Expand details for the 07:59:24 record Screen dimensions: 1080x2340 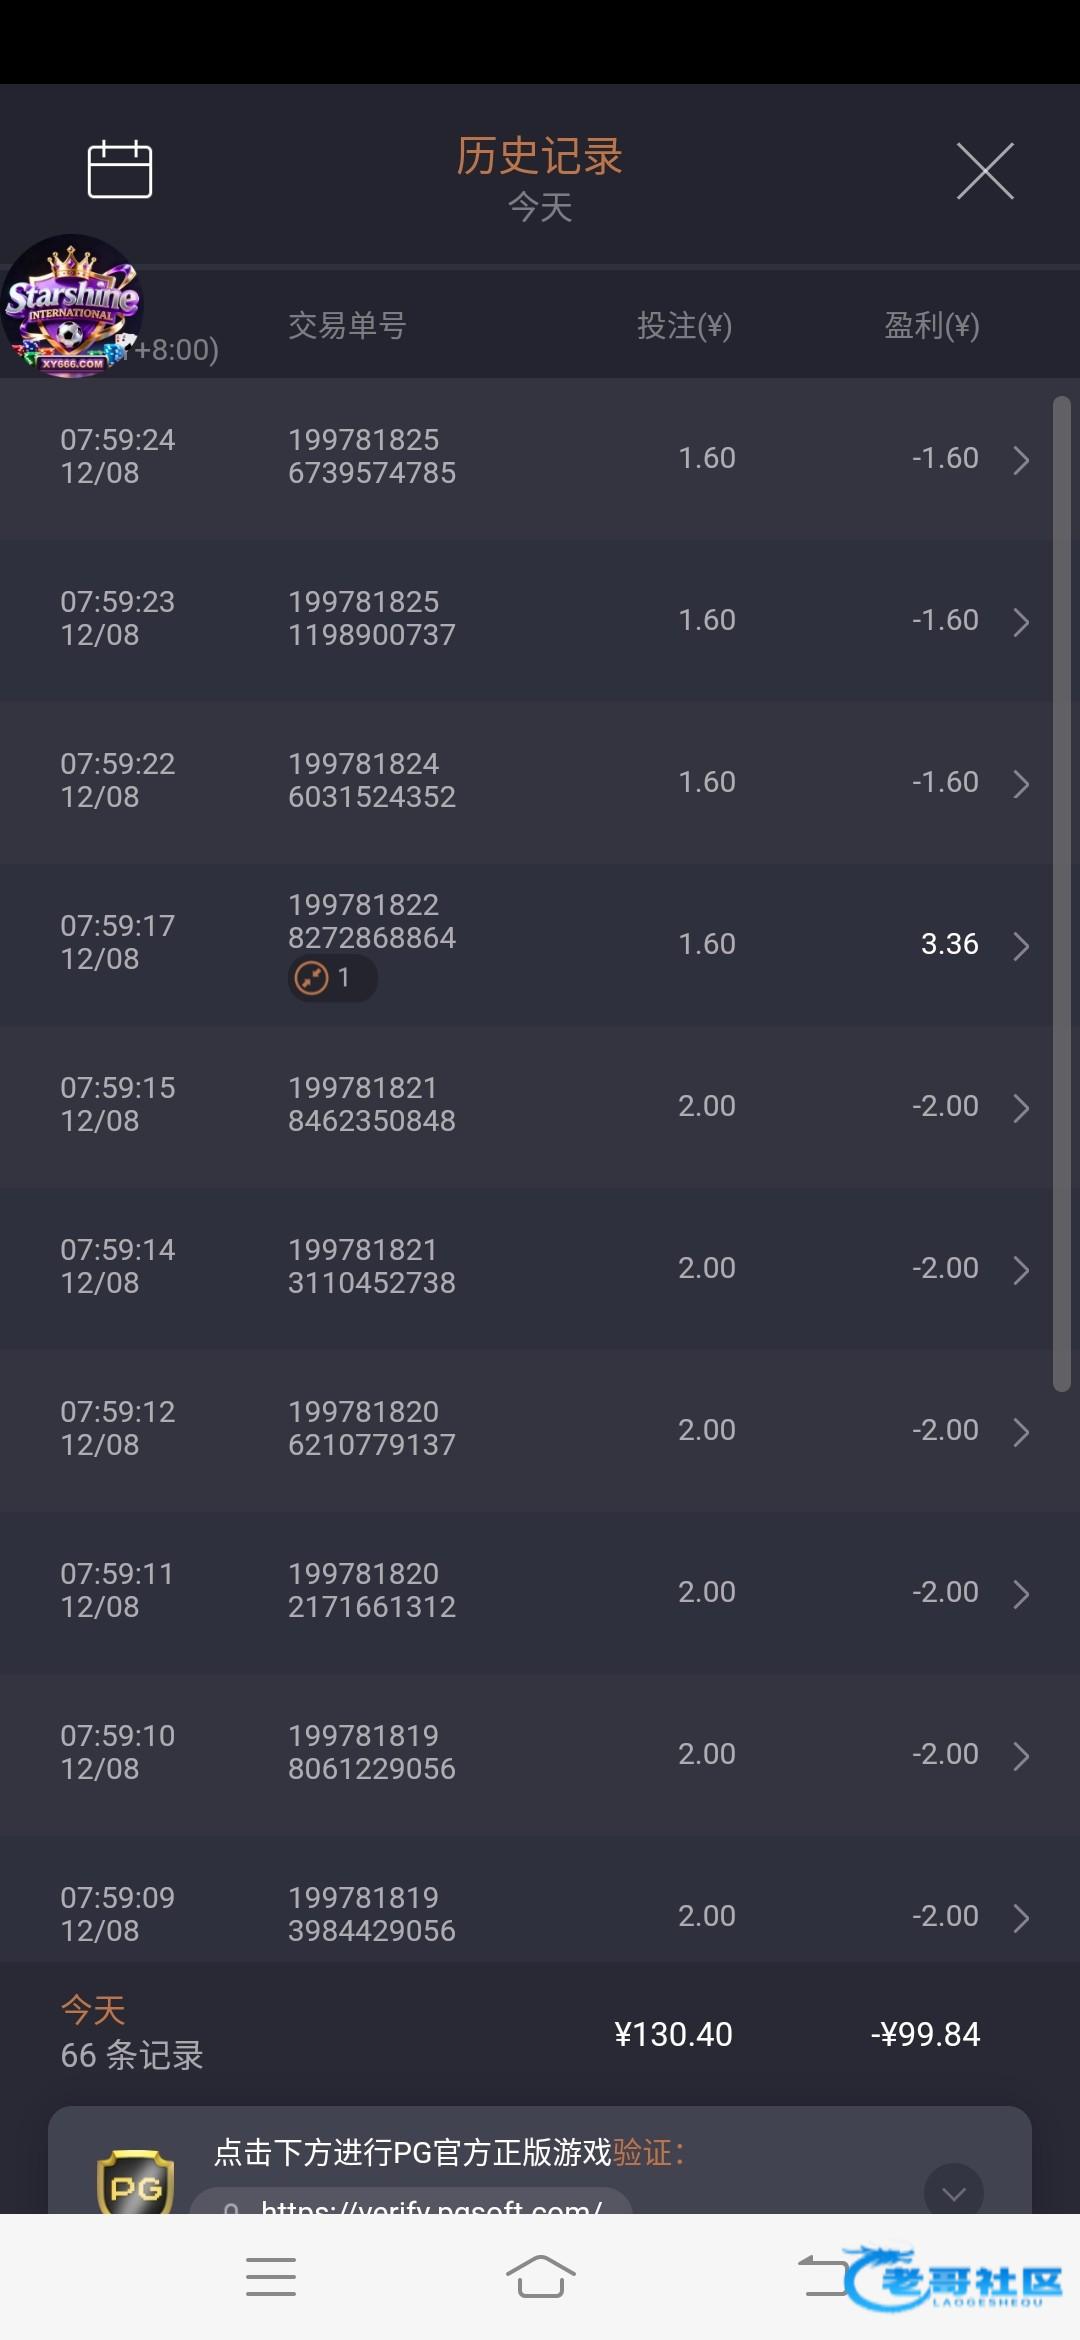(x=1021, y=460)
